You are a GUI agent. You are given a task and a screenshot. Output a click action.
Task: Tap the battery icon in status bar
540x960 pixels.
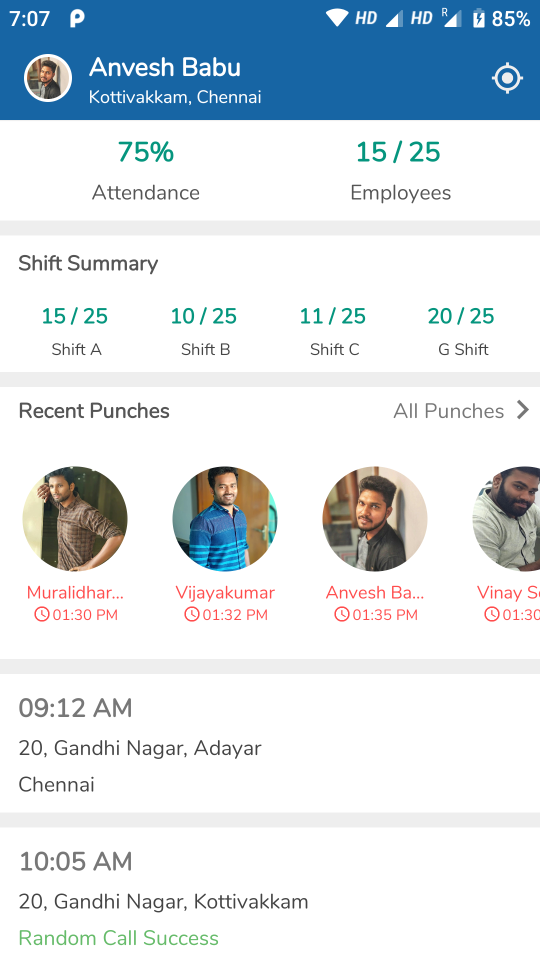(478, 18)
